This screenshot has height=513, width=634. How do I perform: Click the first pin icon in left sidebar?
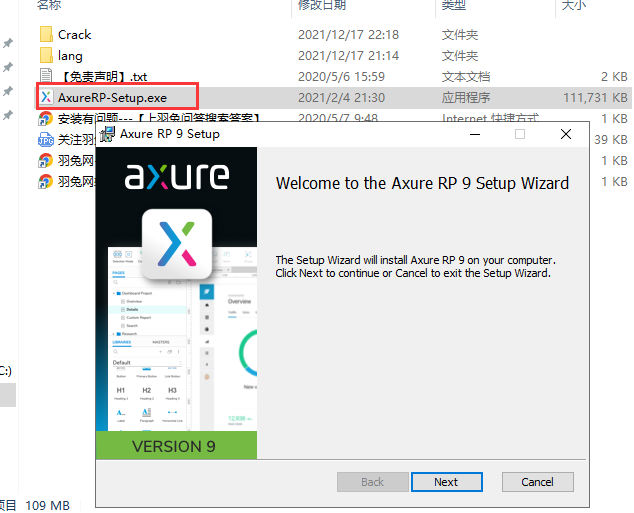point(8,44)
